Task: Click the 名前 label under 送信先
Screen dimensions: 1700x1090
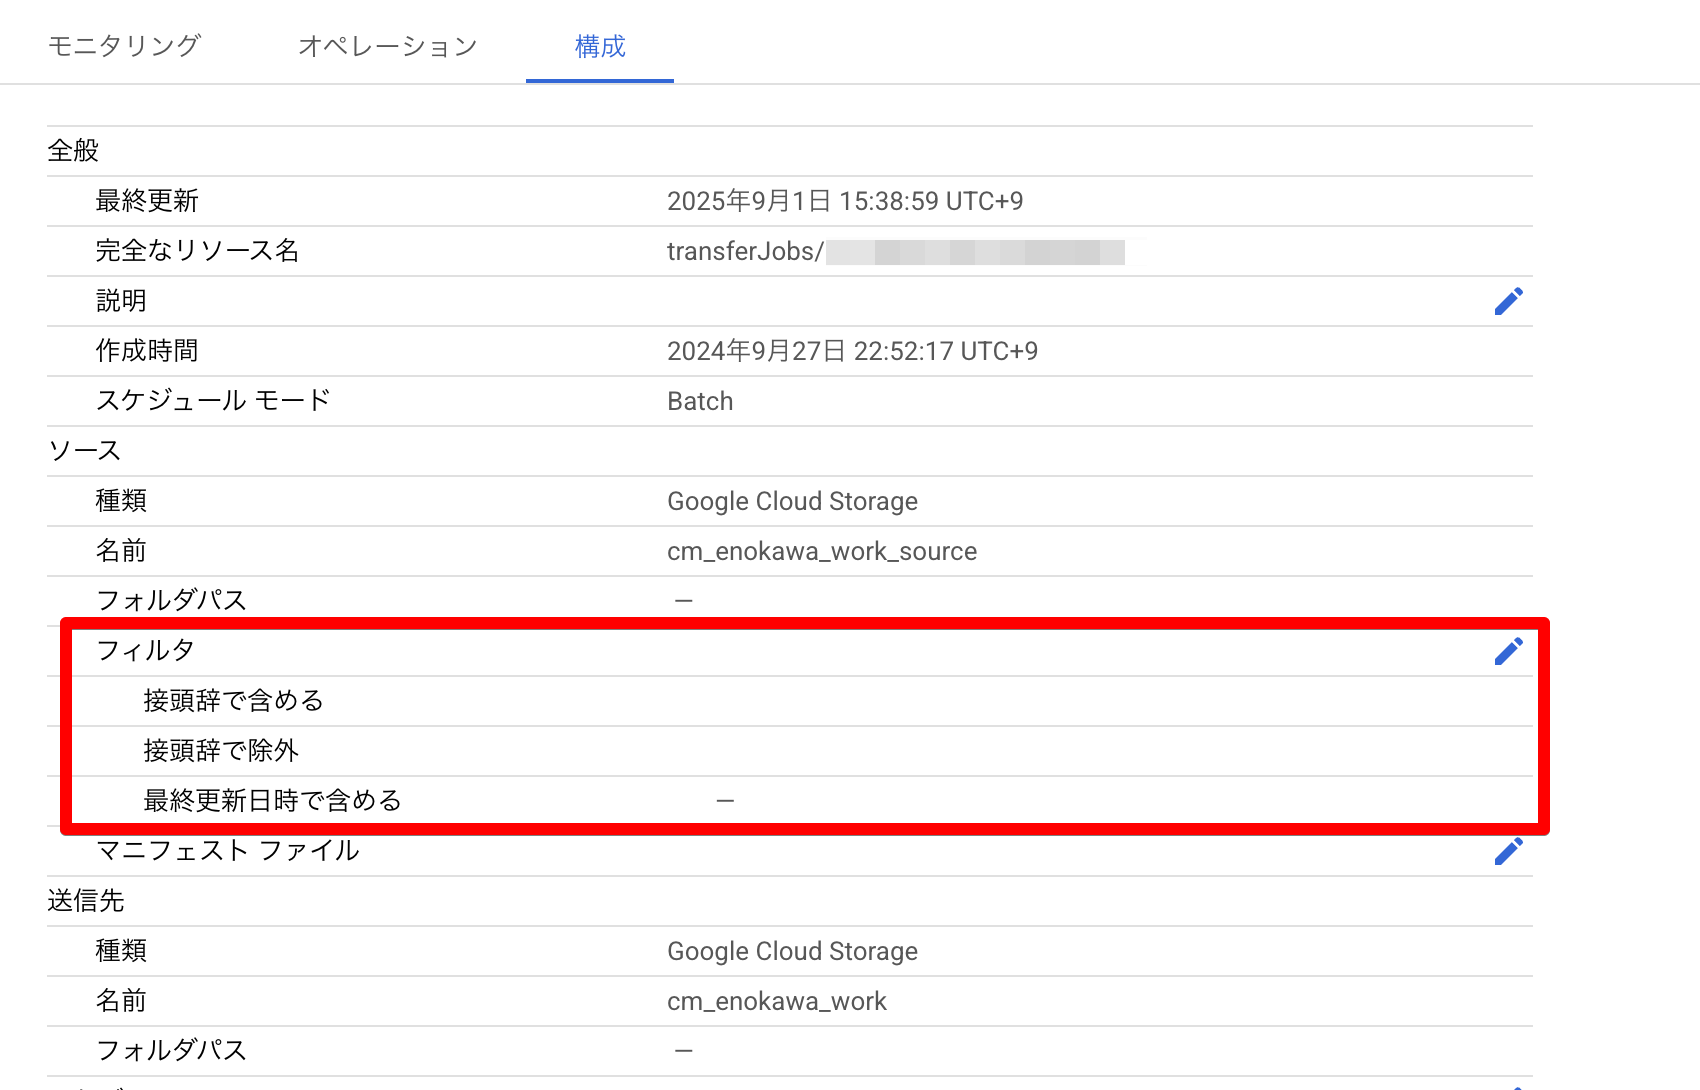Action: [121, 1001]
